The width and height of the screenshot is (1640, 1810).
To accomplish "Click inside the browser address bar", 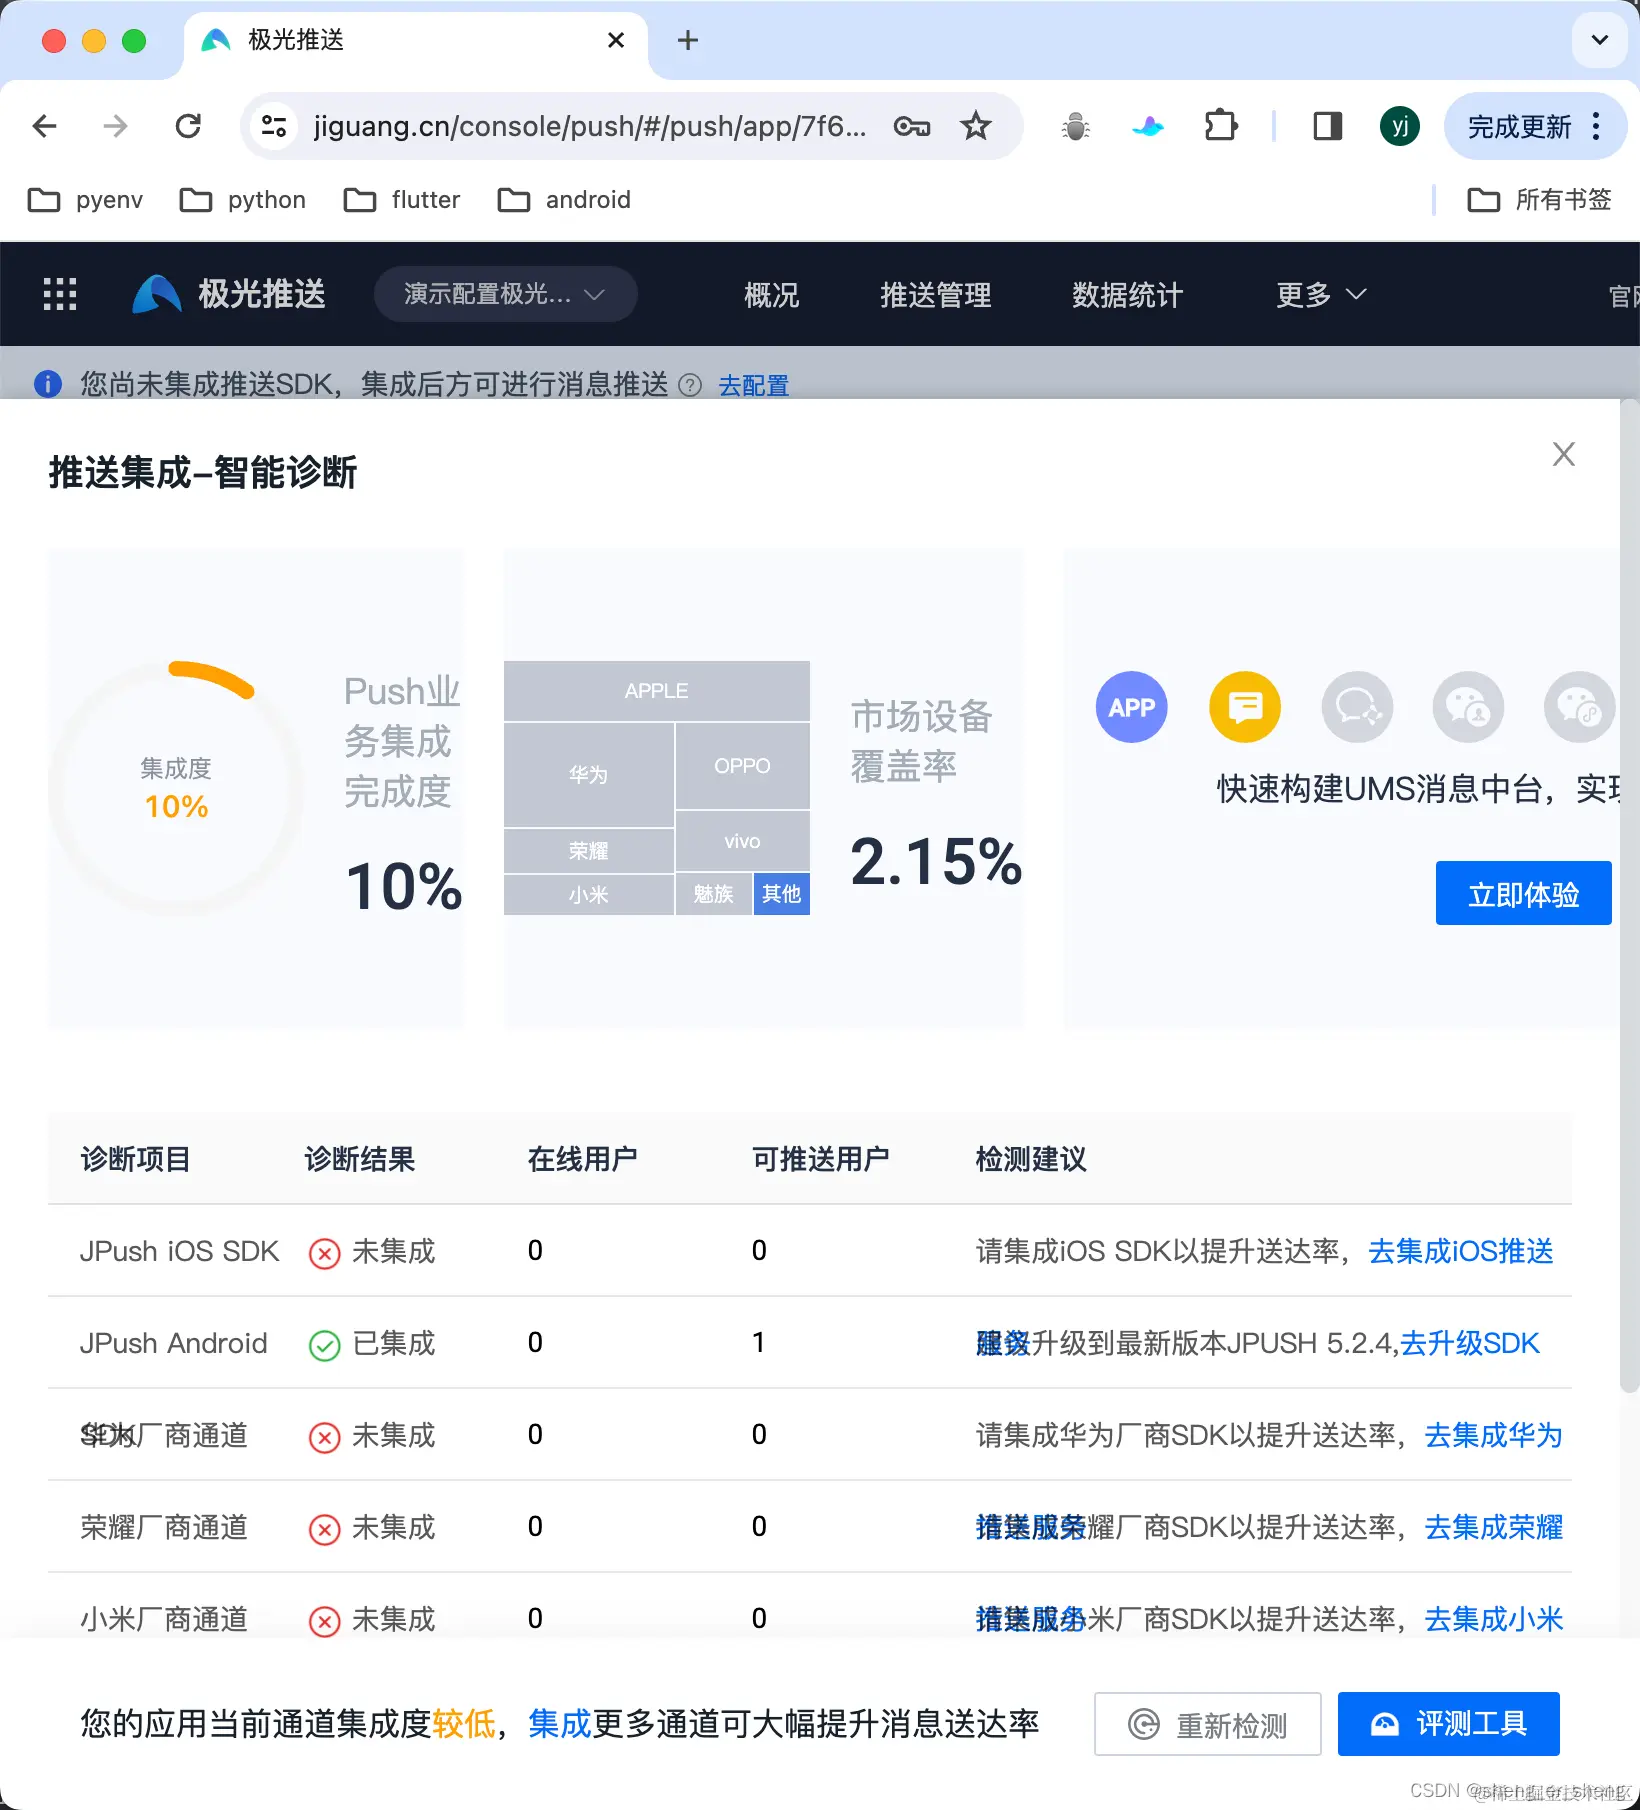I will 588,126.
